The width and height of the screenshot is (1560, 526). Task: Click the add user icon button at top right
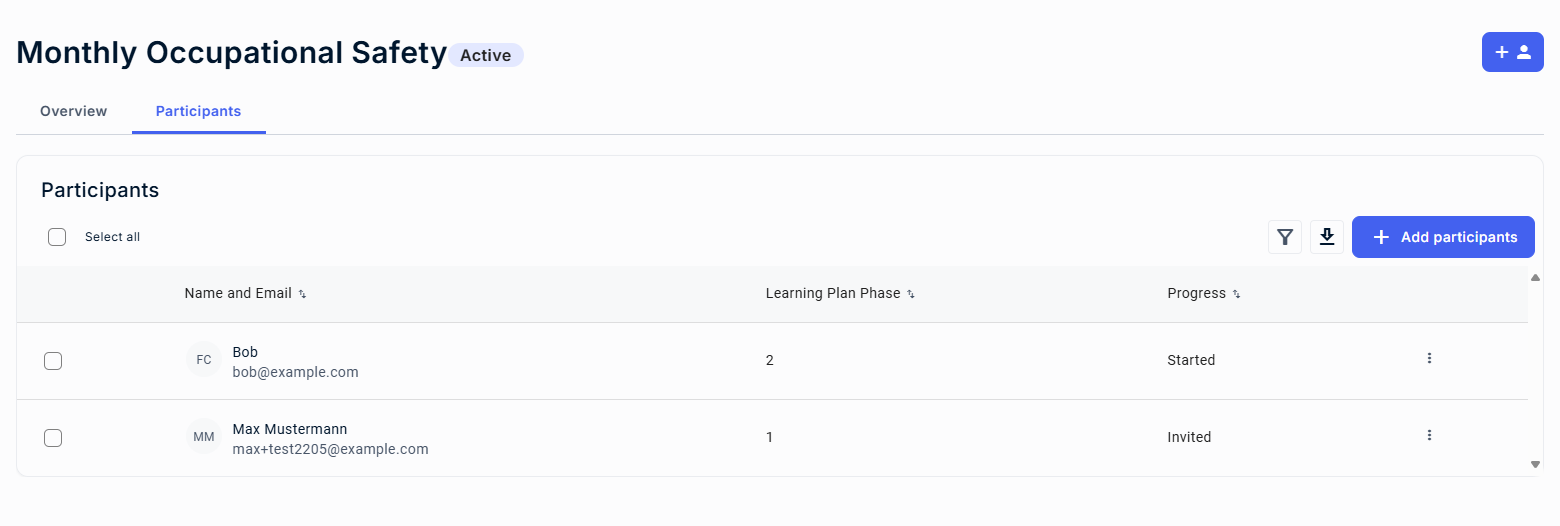1512,52
